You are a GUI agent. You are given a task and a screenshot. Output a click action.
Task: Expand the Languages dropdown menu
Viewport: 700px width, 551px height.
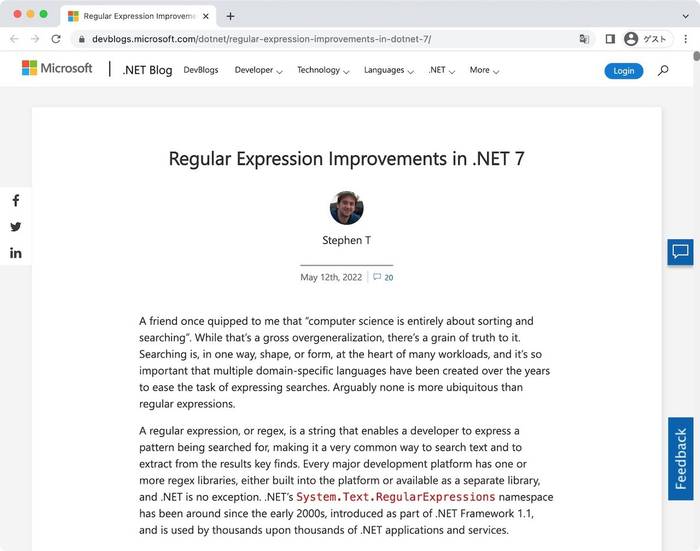[x=389, y=70]
